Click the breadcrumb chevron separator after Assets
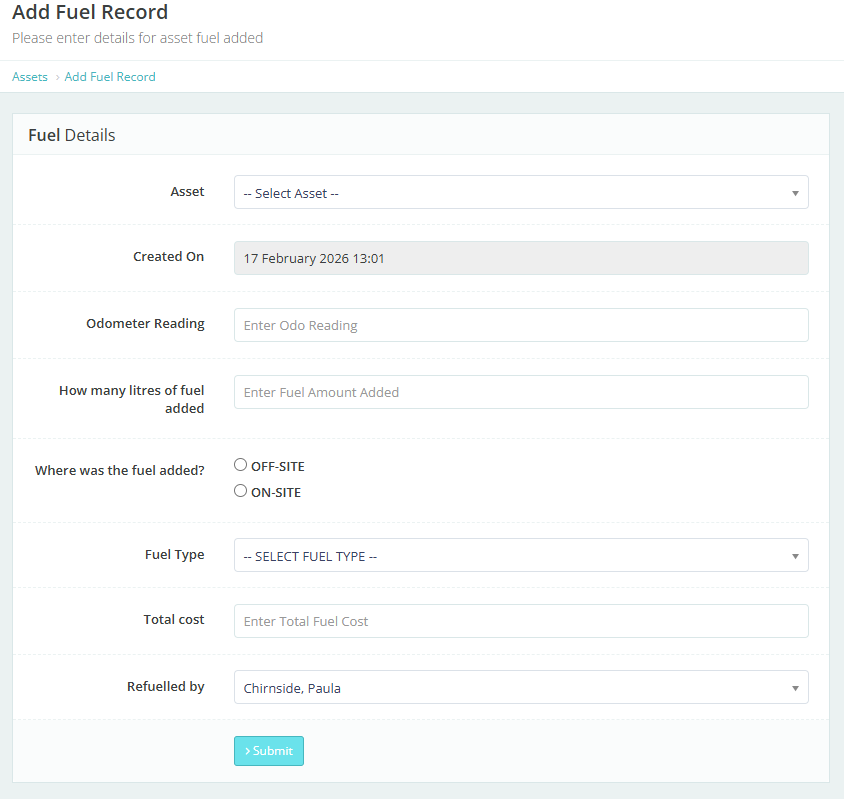 pos(56,77)
